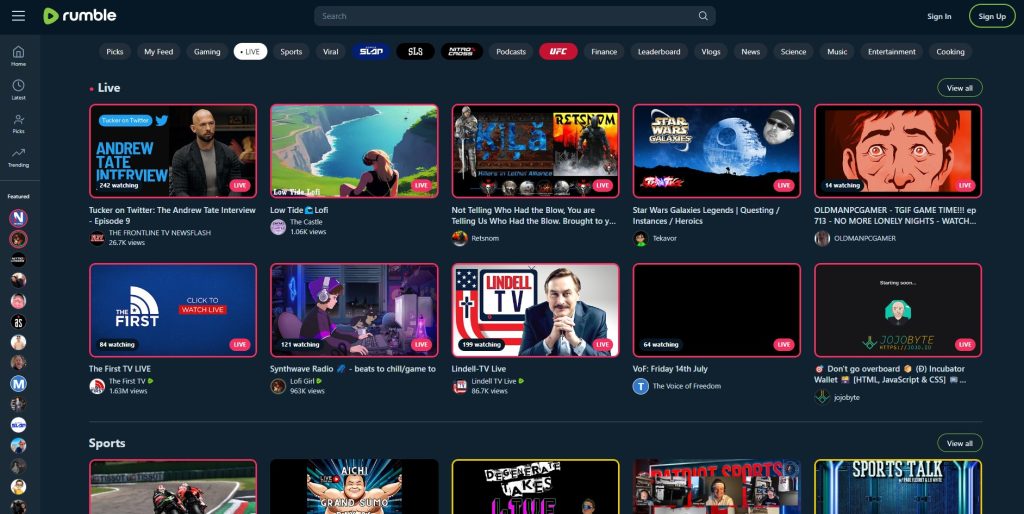Click the search magnifier icon
The height and width of the screenshot is (514, 1024).
(x=703, y=16)
